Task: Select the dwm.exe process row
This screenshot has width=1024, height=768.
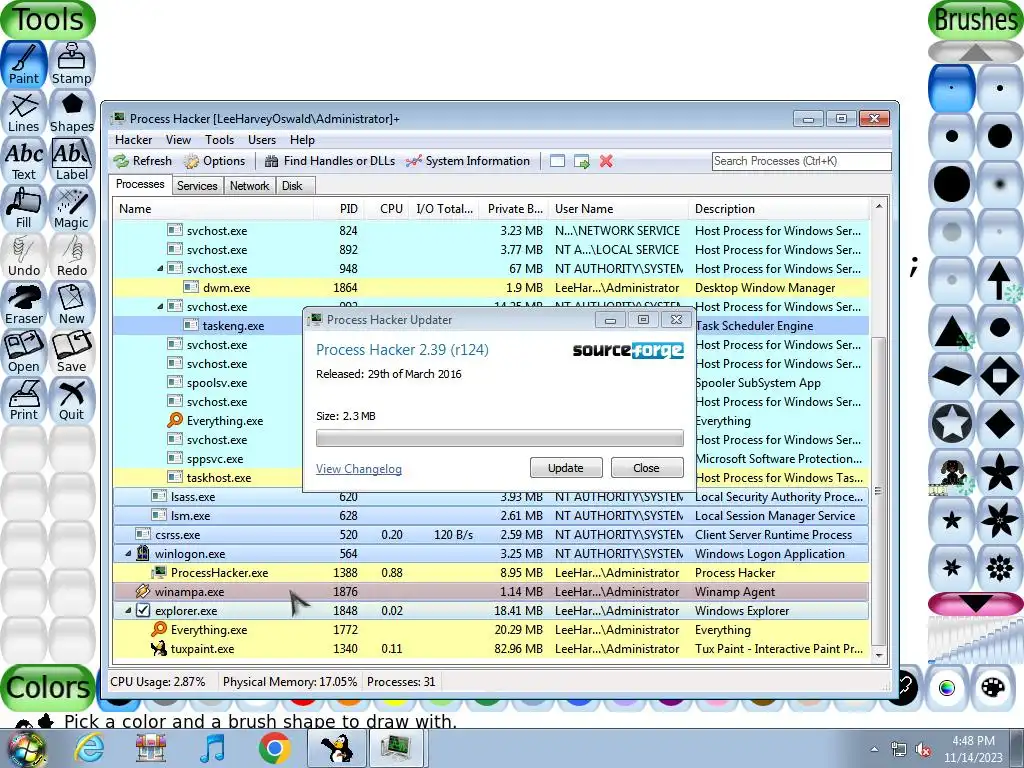Action: pyautogui.click(x=490, y=287)
